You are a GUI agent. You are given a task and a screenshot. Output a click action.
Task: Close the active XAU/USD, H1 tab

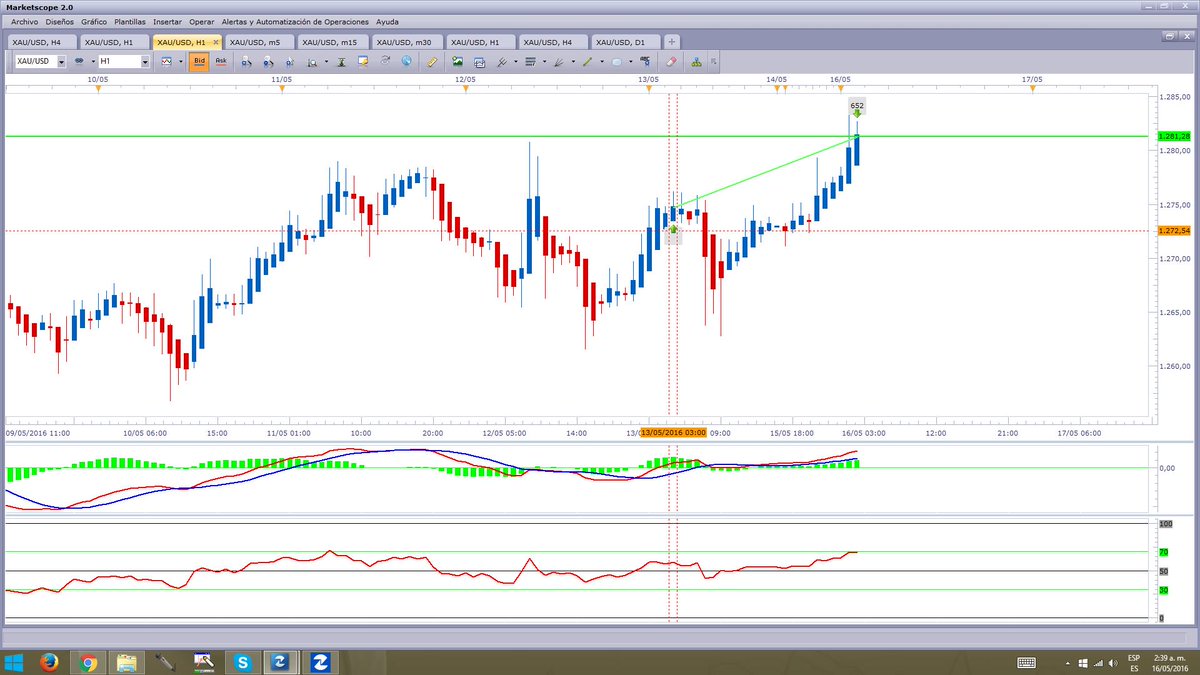coord(217,42)
